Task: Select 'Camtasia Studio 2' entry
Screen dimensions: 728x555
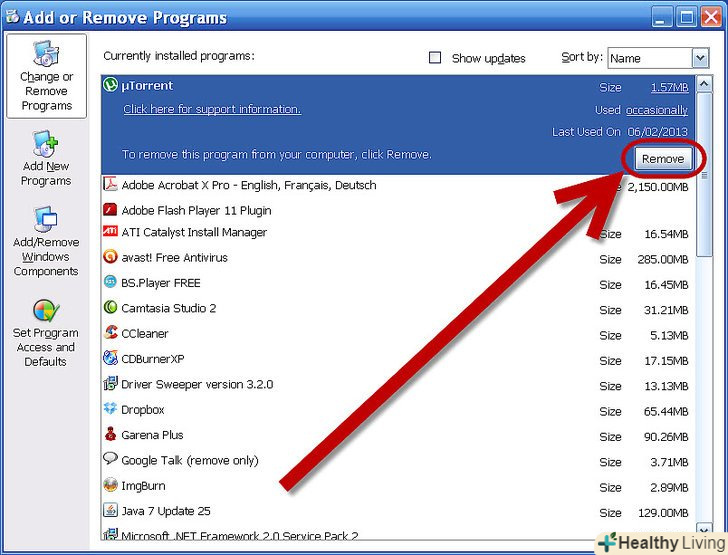Action: pyautogui.click(x=169, y=308)
